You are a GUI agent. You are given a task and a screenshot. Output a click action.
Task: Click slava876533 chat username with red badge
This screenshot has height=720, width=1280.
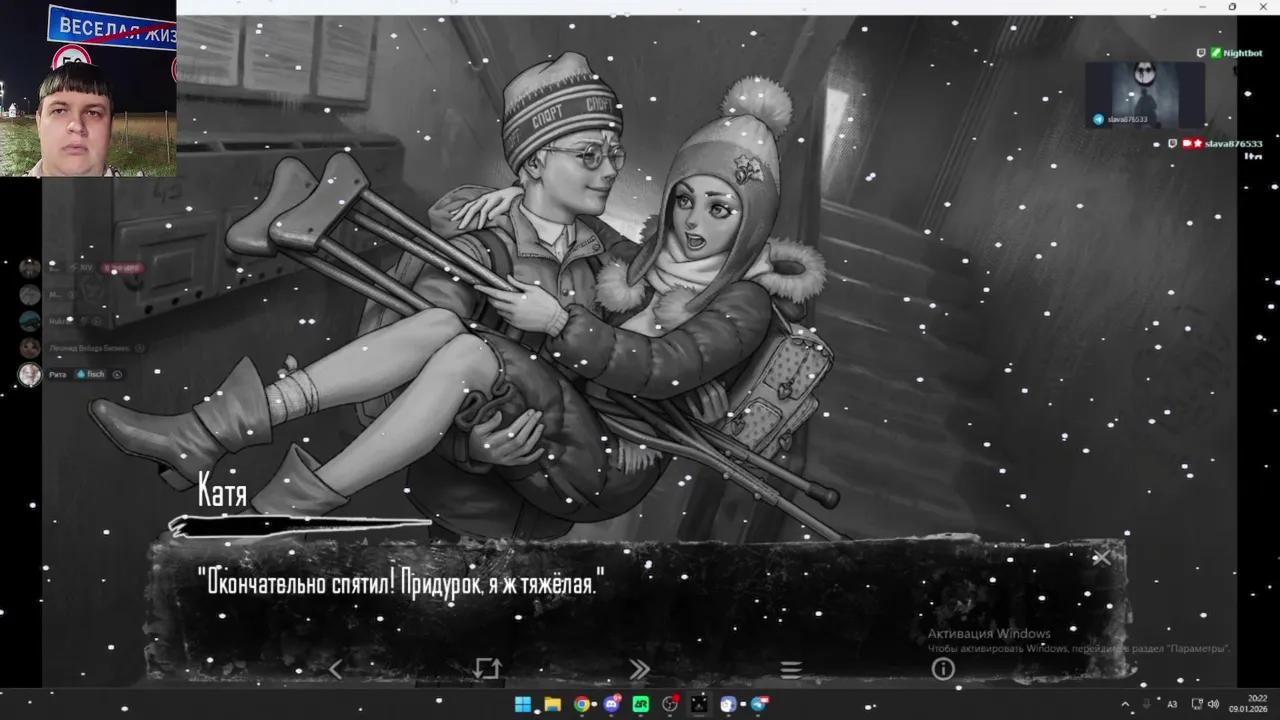coord(1233,144)
